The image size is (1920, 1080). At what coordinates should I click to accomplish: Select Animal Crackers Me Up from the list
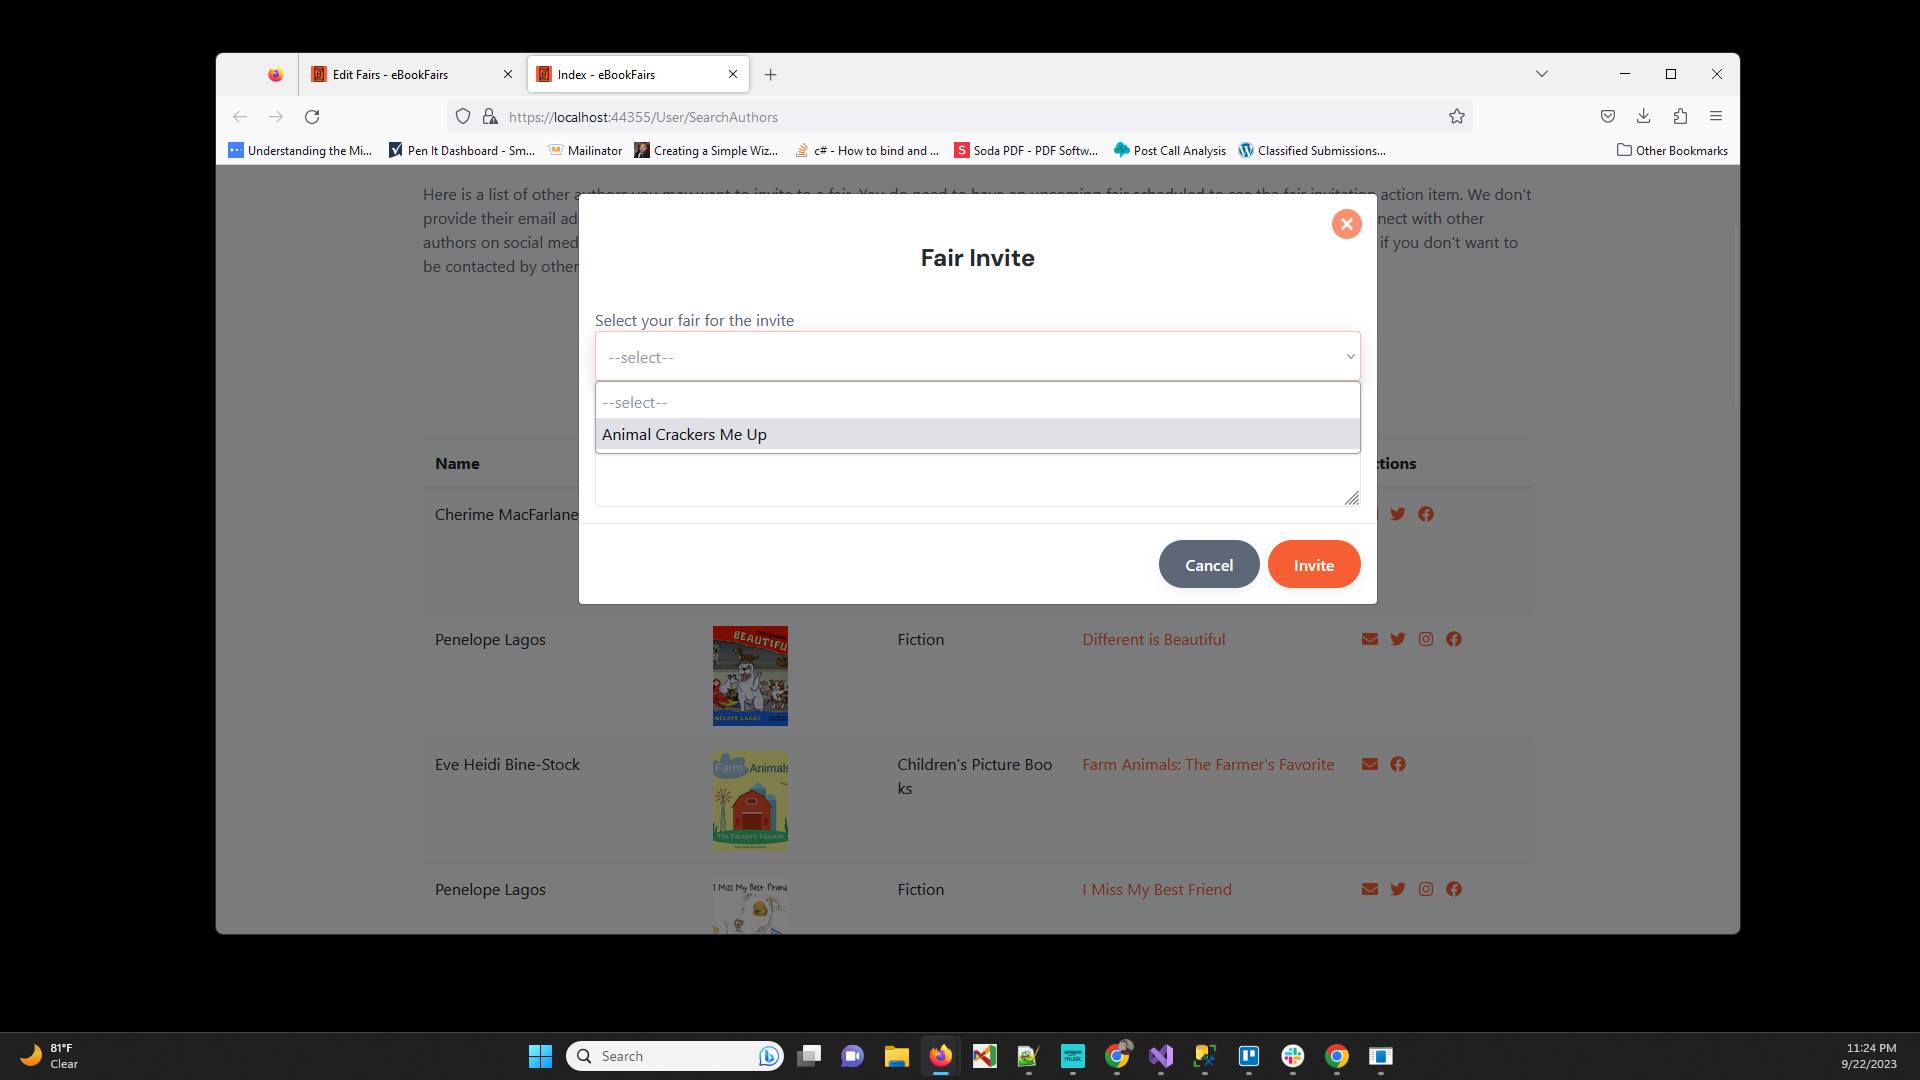(x=684, y=434)
